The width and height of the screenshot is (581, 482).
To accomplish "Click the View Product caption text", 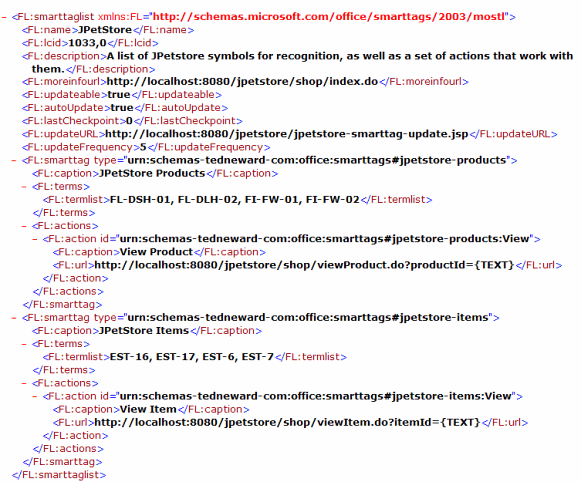I will pyautogui.click(x=156, y=252).
